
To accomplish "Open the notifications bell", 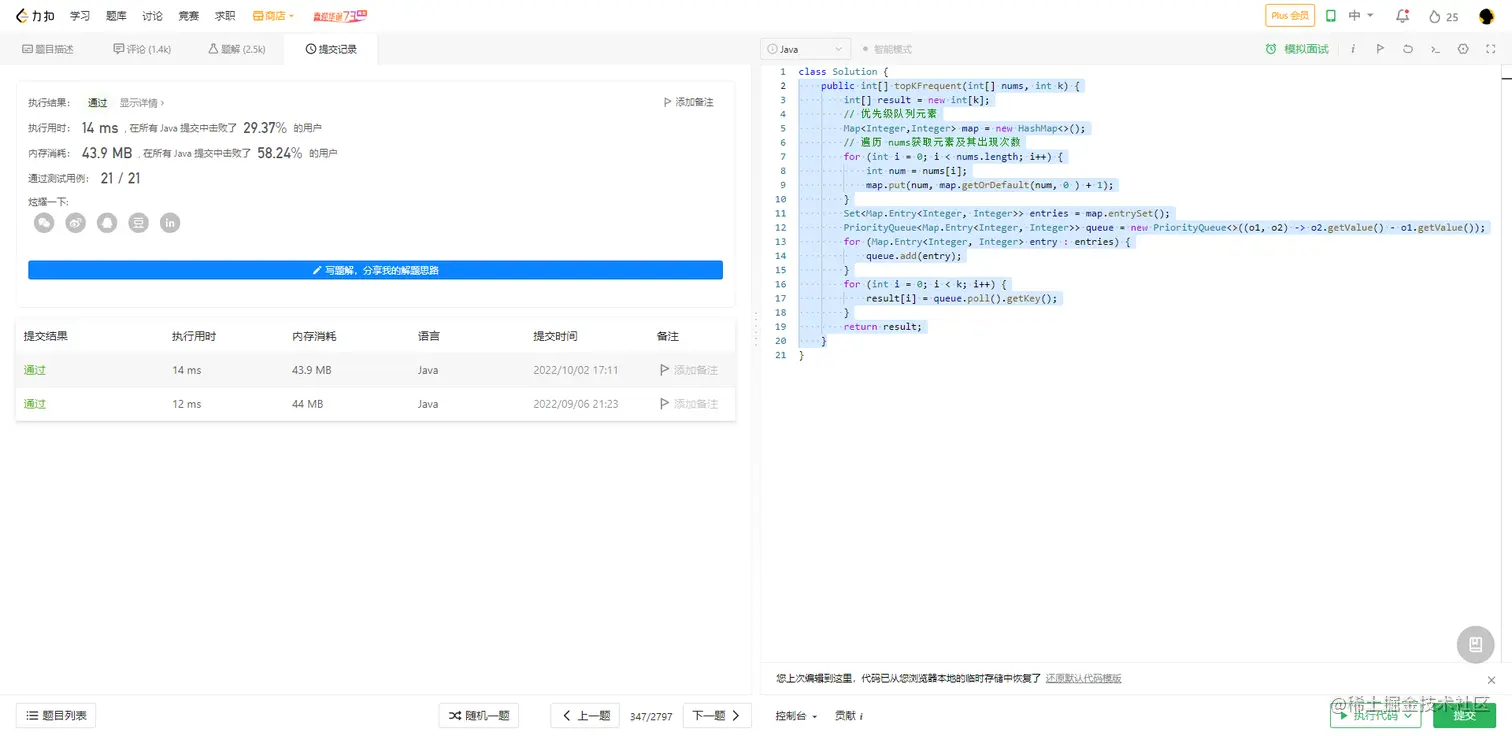I will coord(1402,16).
